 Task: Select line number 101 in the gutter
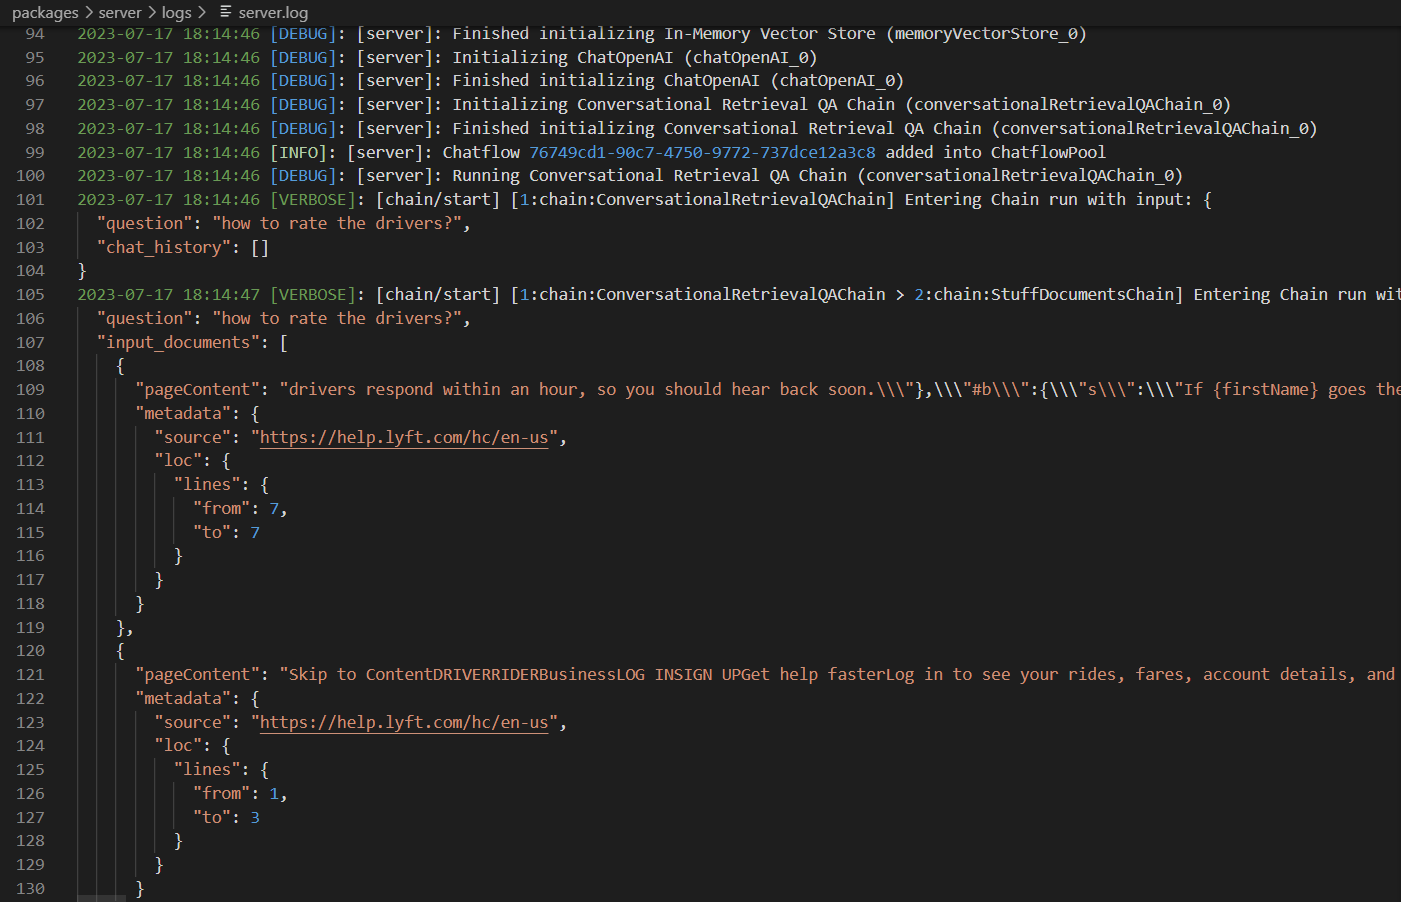click(30, 199)
